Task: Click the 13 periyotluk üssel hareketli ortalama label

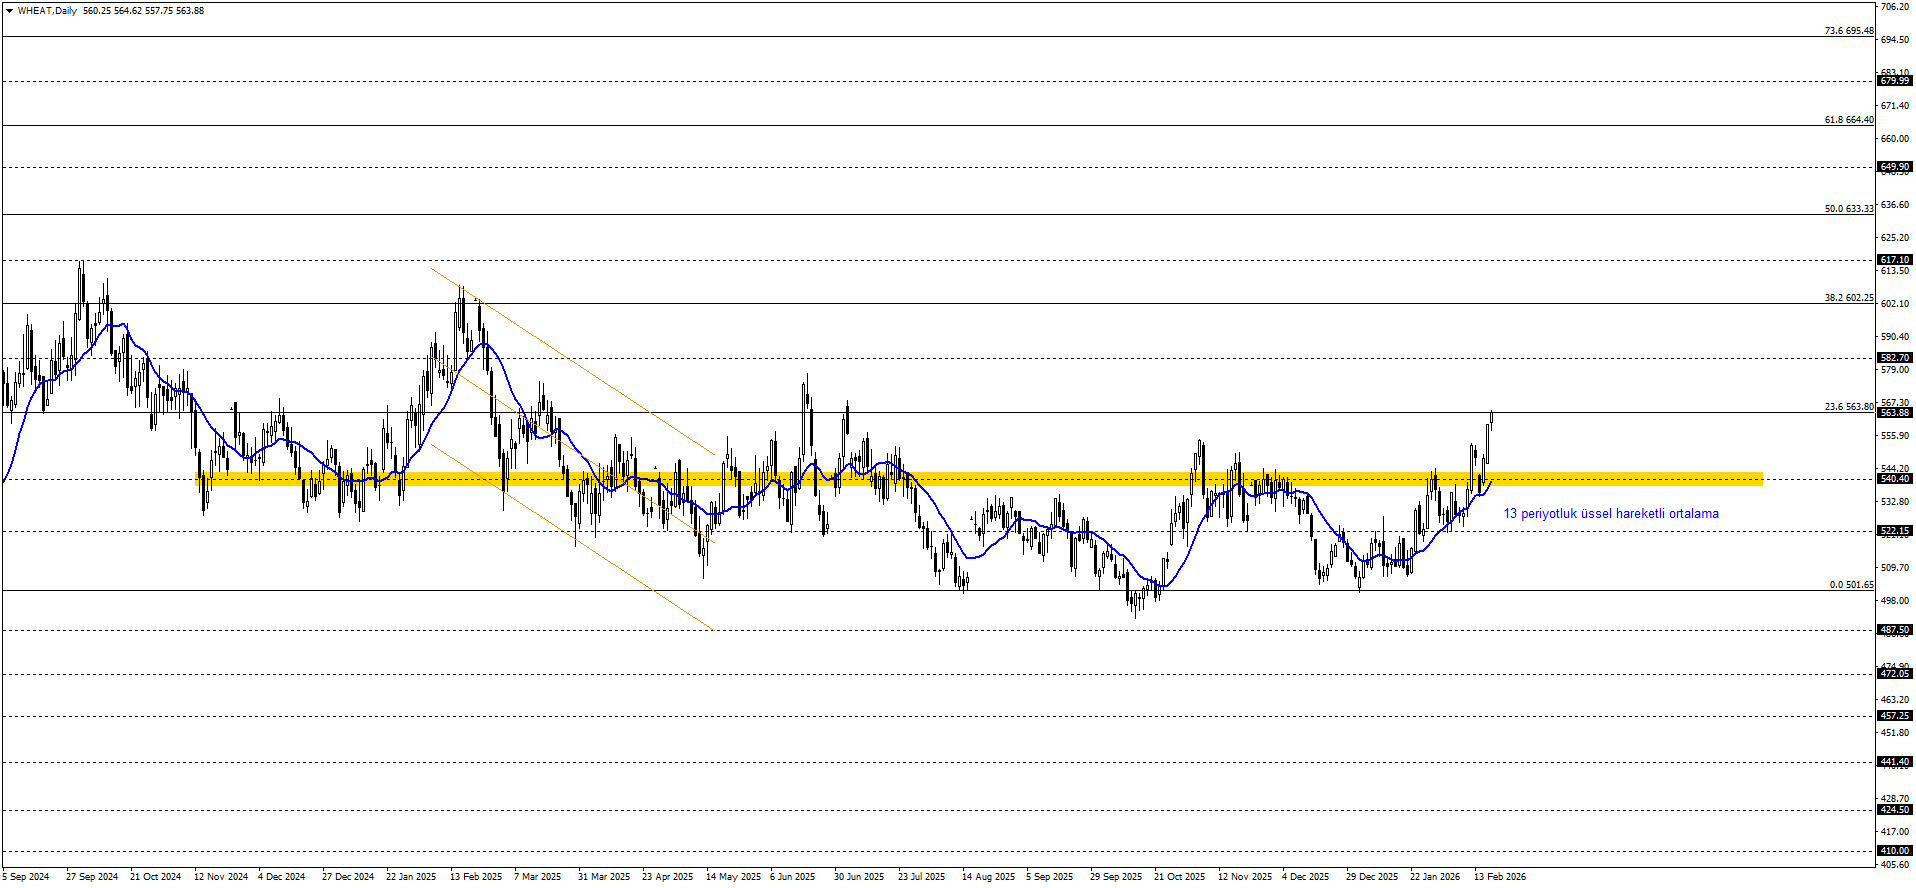Action: [1610, 514]
